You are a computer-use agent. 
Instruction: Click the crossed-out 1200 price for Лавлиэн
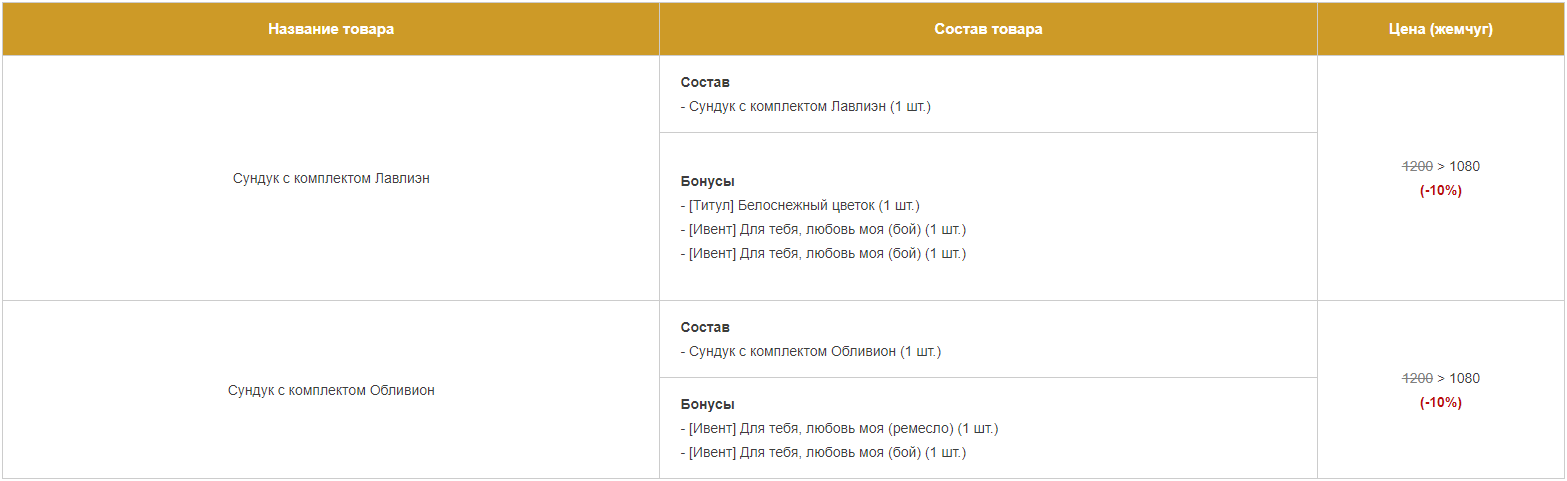click(1417, 166)
